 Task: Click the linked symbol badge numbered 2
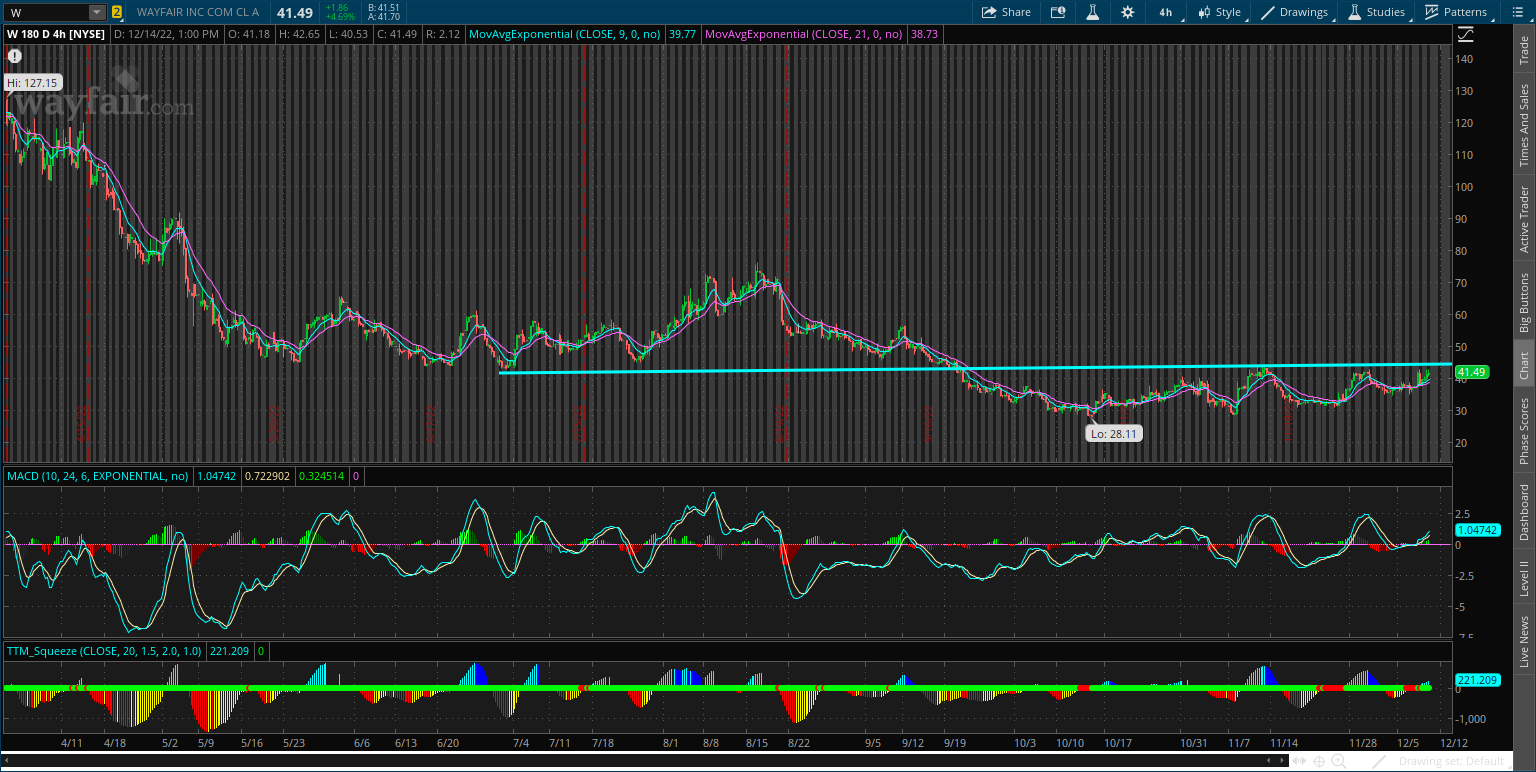(117, 12)
